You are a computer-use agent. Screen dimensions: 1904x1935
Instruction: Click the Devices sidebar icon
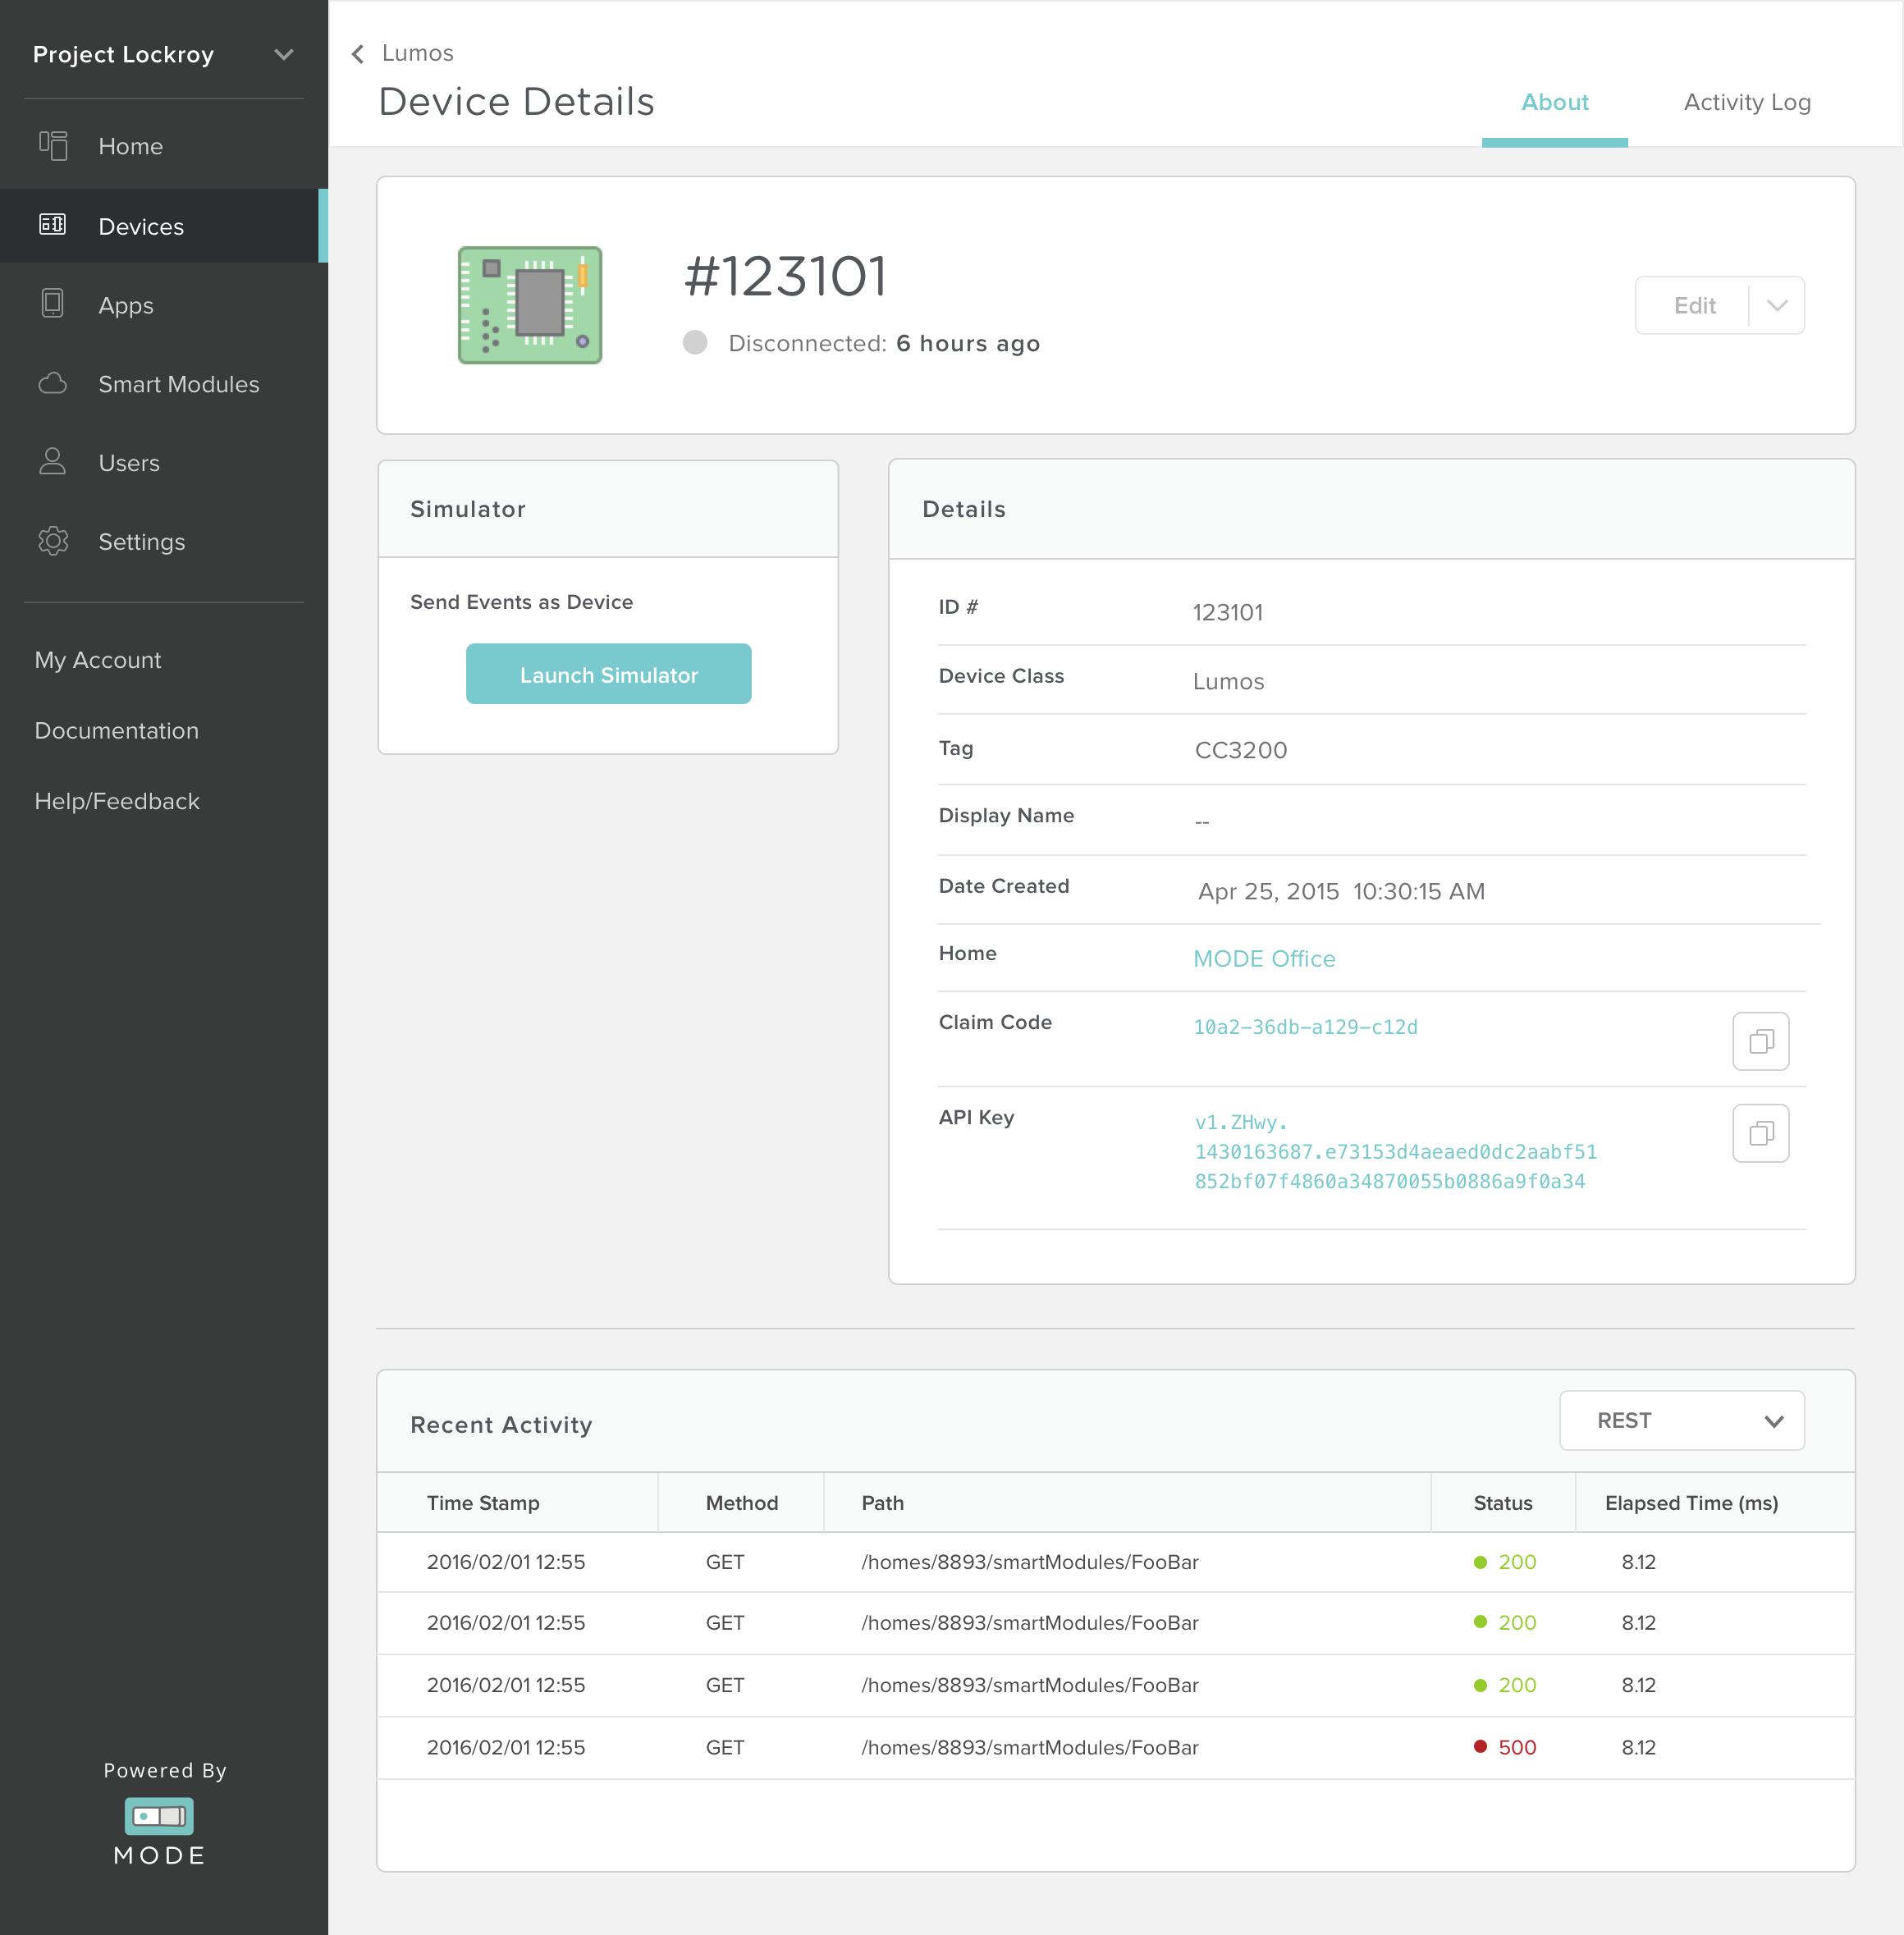53,225
